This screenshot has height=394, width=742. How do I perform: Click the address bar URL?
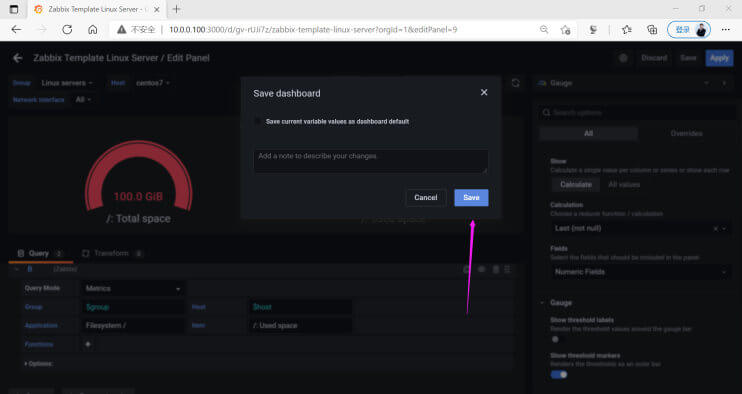pyautogui.click(x=313, y=29)
